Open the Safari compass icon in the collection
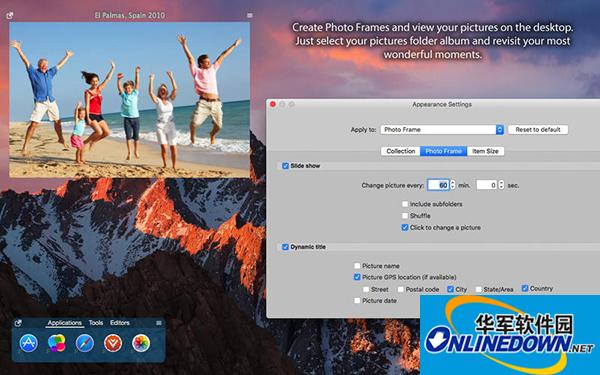Image resolution: width=600 pixels, height=375 pixels. pos(85,343)
